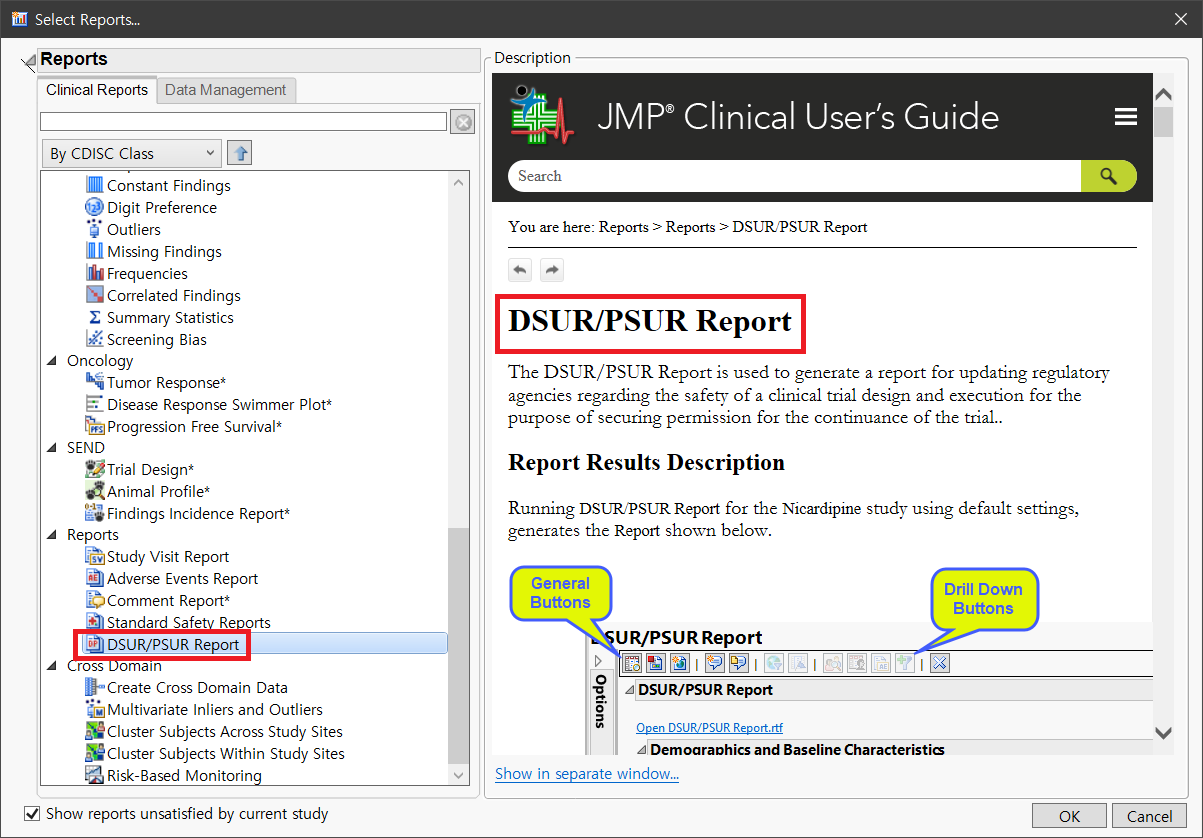Click the up arrow button beside By CDISC Class
The width and height of the screenshot is (1203, 838).
coord(237,152)
